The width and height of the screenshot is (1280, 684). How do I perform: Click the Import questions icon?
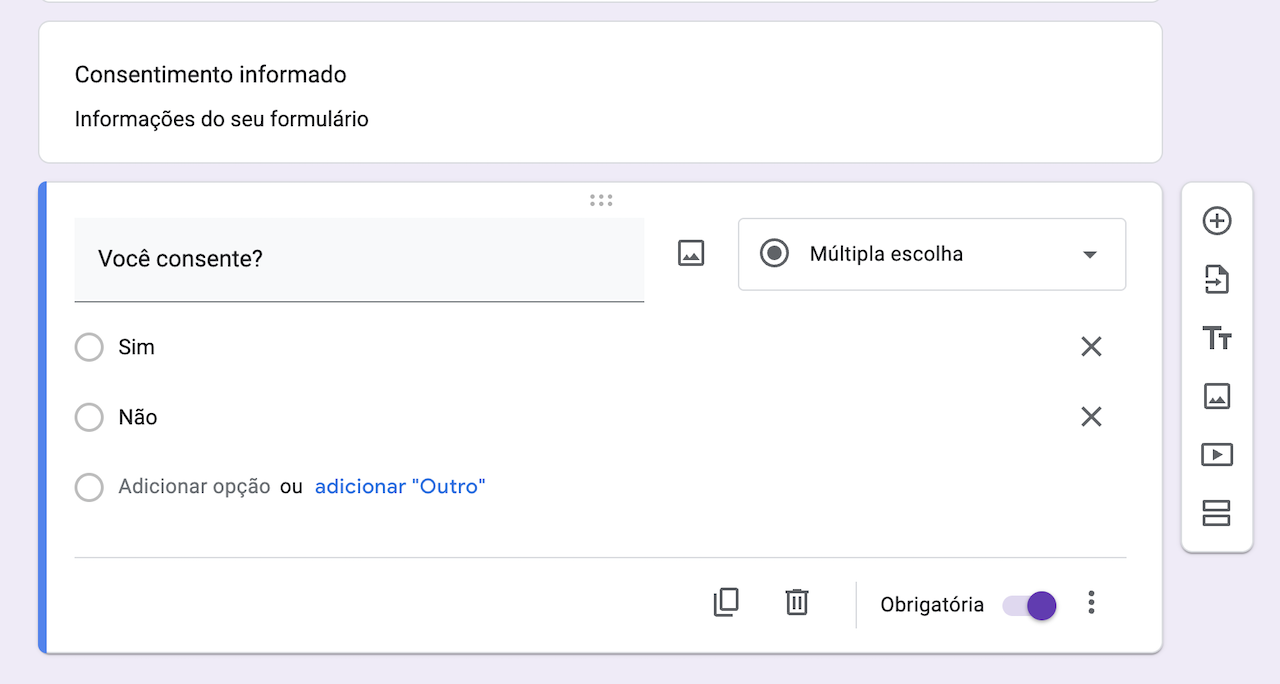point(1216,279)
